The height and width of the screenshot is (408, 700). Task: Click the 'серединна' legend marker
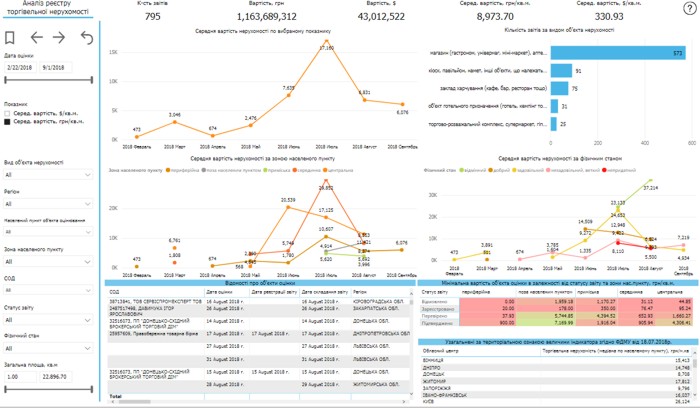(295, 170)
